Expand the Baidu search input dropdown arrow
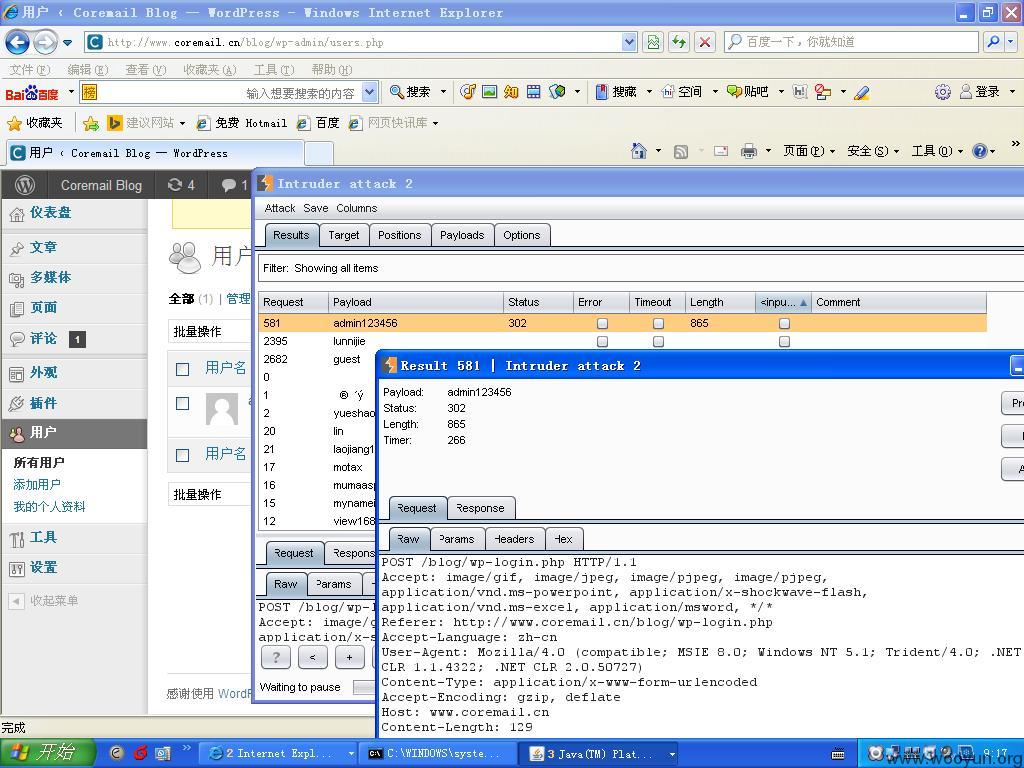Viewport: 1024px width, 768px height. pyautogui.click(x=369, y=92)
